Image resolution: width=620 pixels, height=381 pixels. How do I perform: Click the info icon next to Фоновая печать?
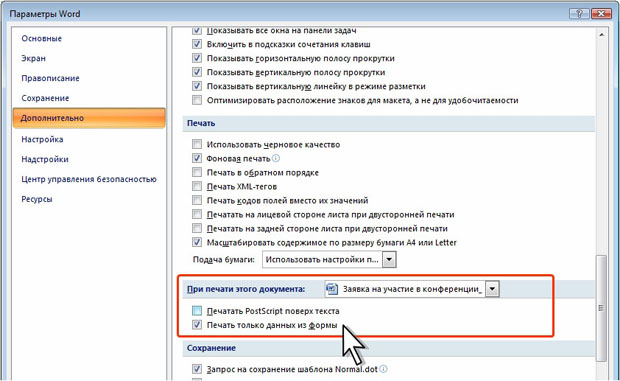pos(276,158)
